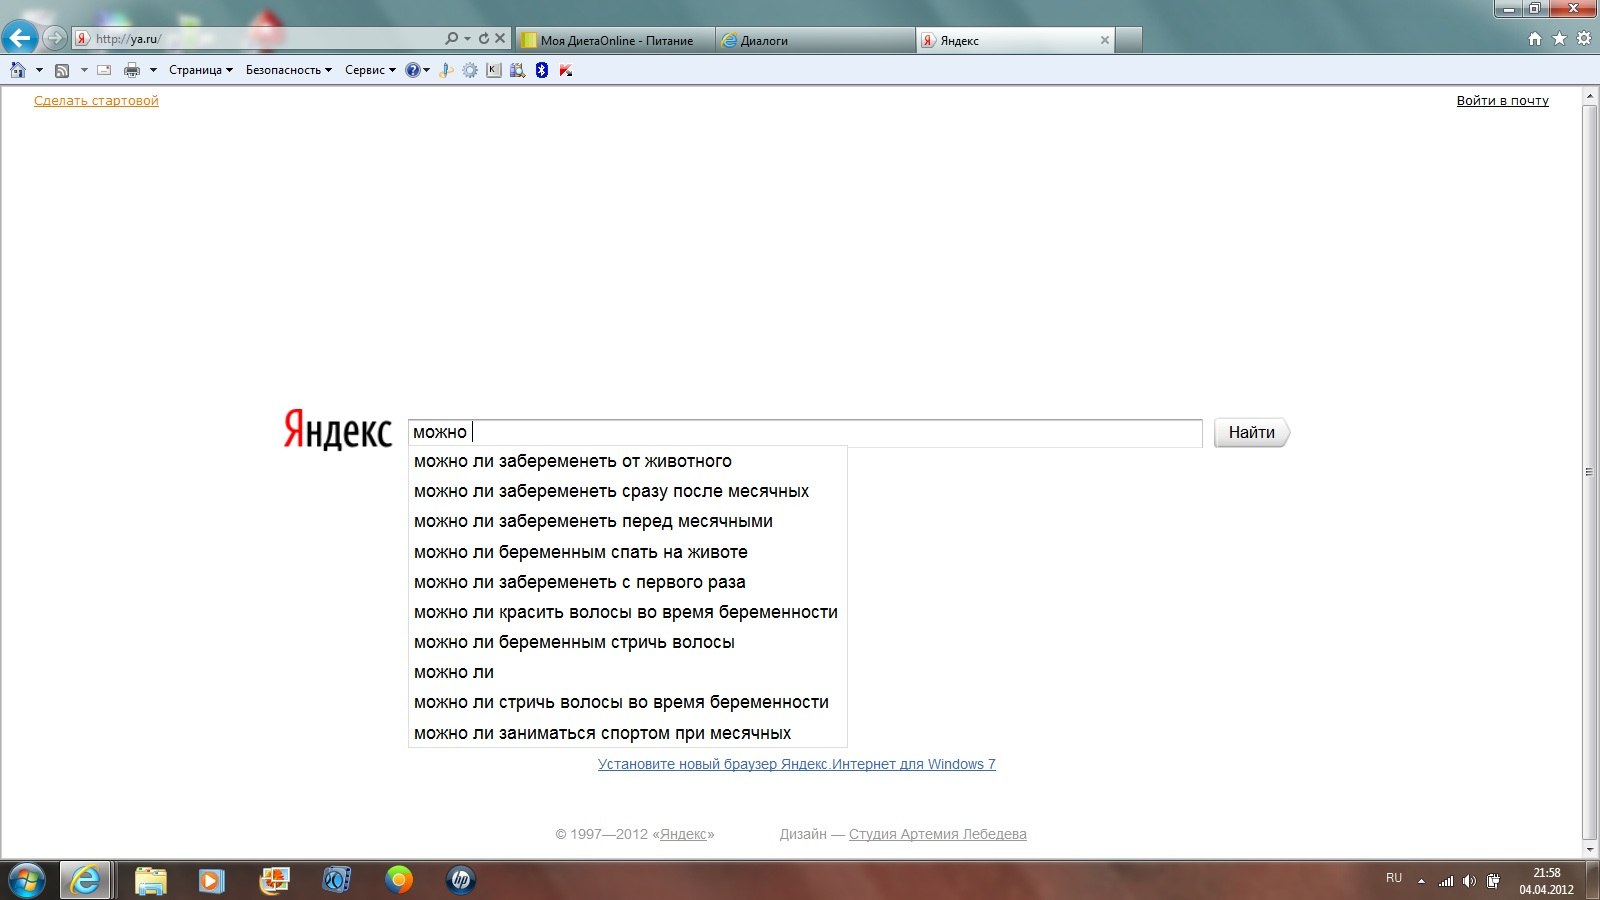The width and height of the screenshot is (1600, 900).
Task: Click the printer icon in command bar
Action: [131, 70]
